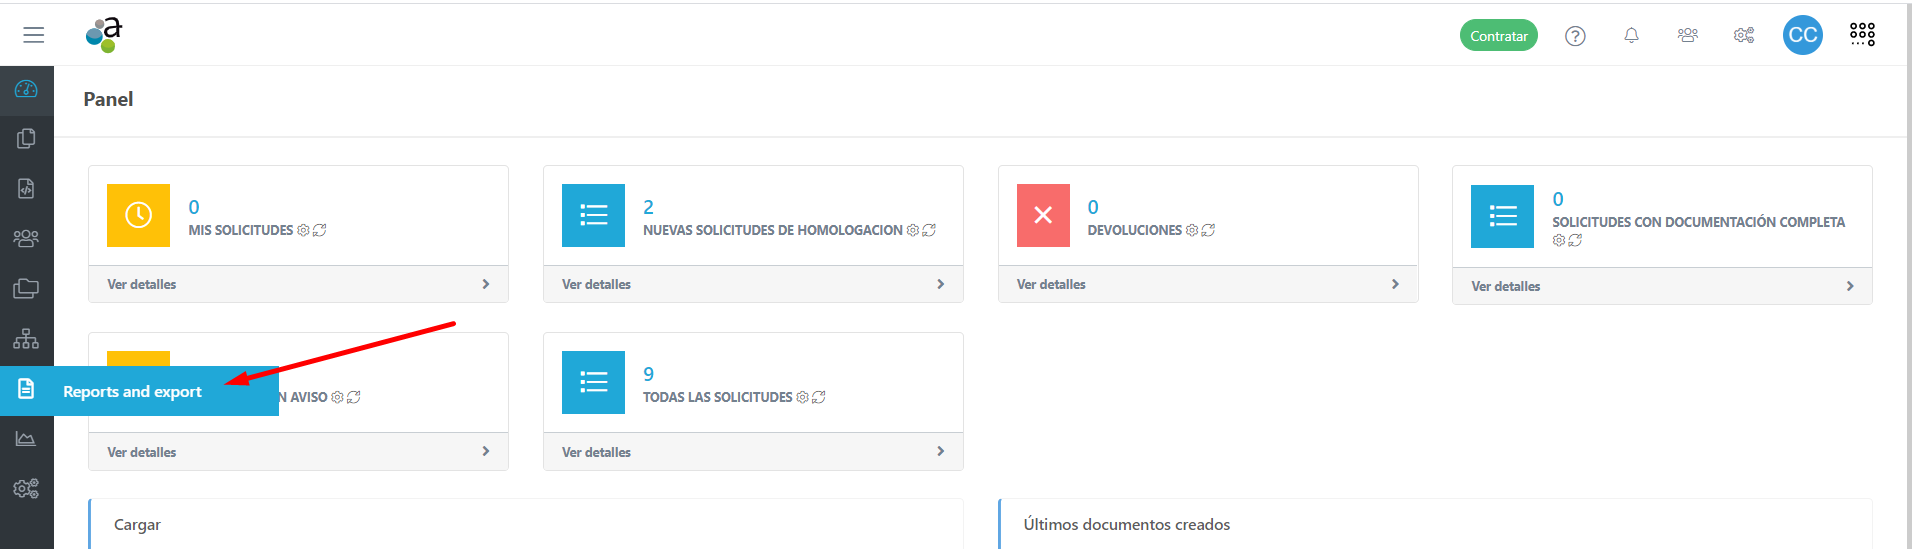The height and width of the screenshot is (549, 1912).
Task: Click the app logo in the header
Action: point(104,35)
